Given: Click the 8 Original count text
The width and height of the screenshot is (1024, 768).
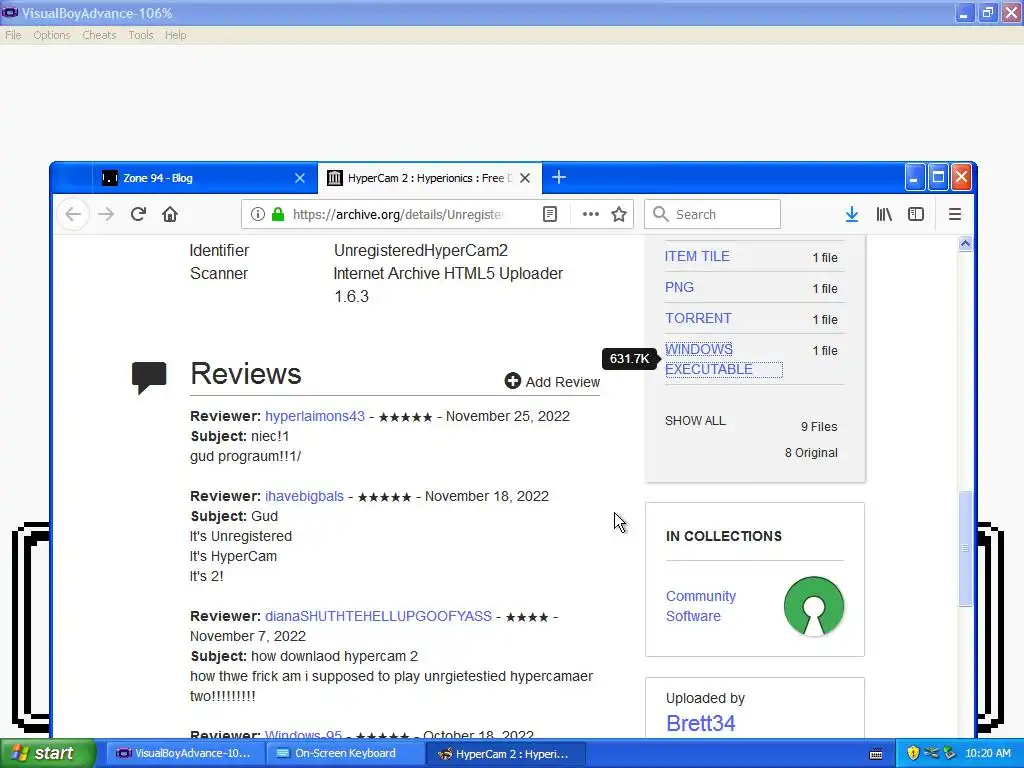Looking at the screenshot, I should [x=811, y=453].
